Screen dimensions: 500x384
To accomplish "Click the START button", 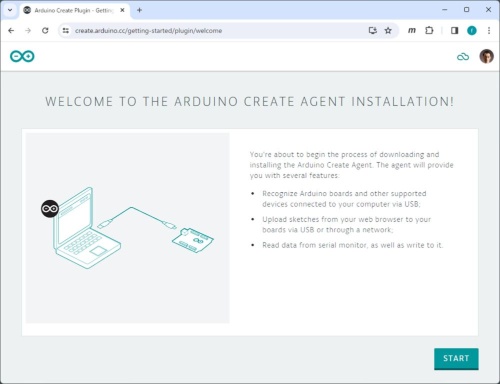I will coord(456,359).
